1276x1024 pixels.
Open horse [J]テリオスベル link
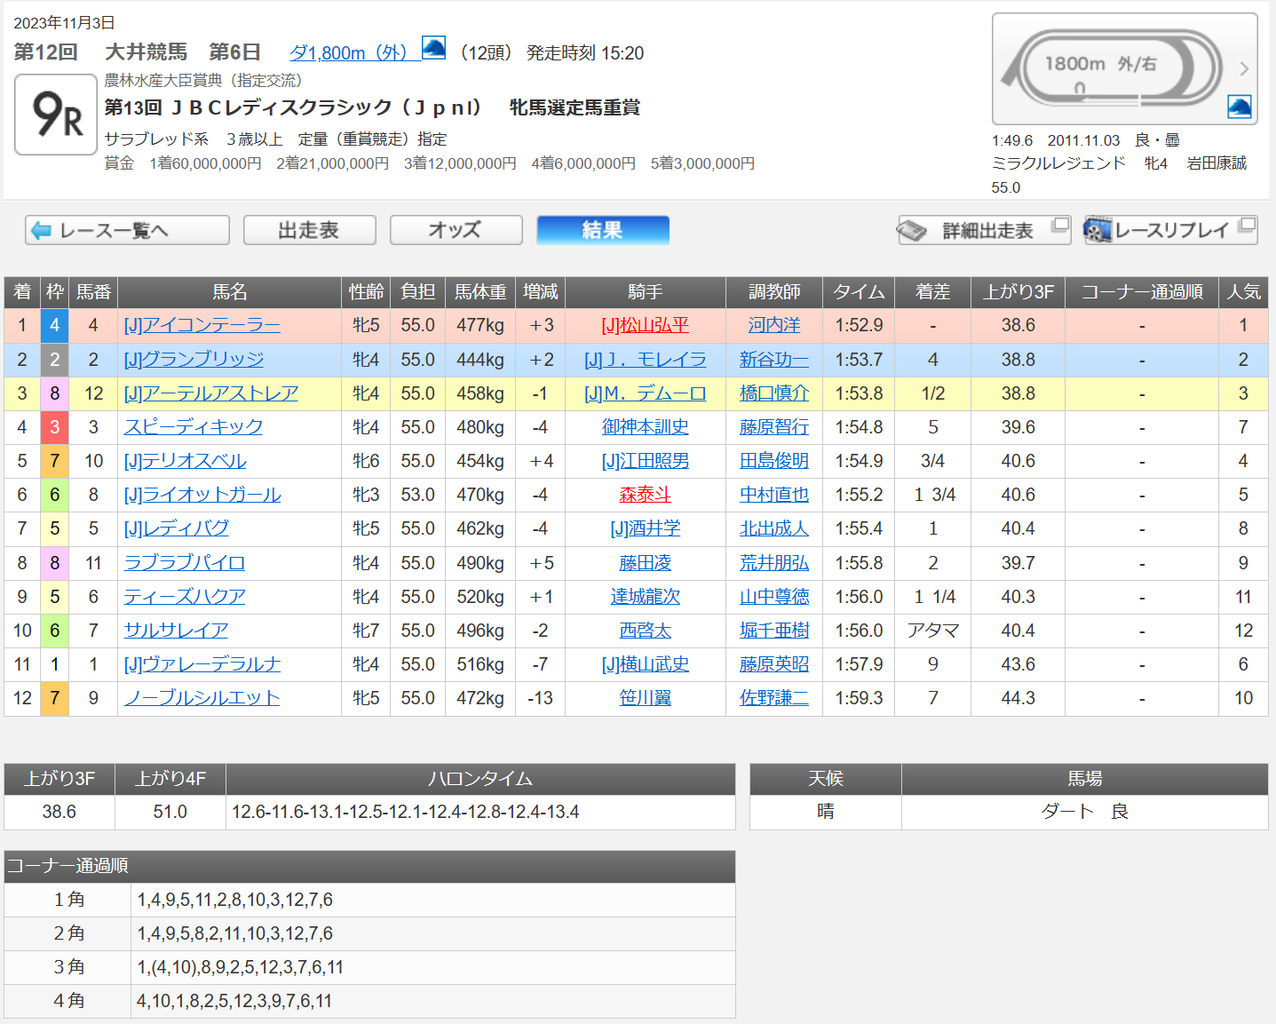tap(185, 461)
